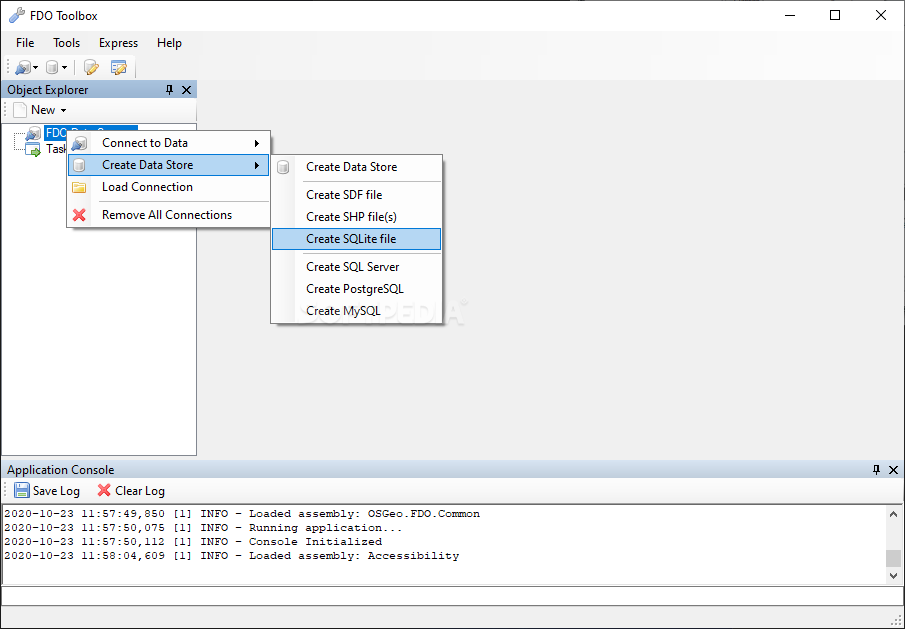Click the Connect to Data plug icon

click(79, 143)
